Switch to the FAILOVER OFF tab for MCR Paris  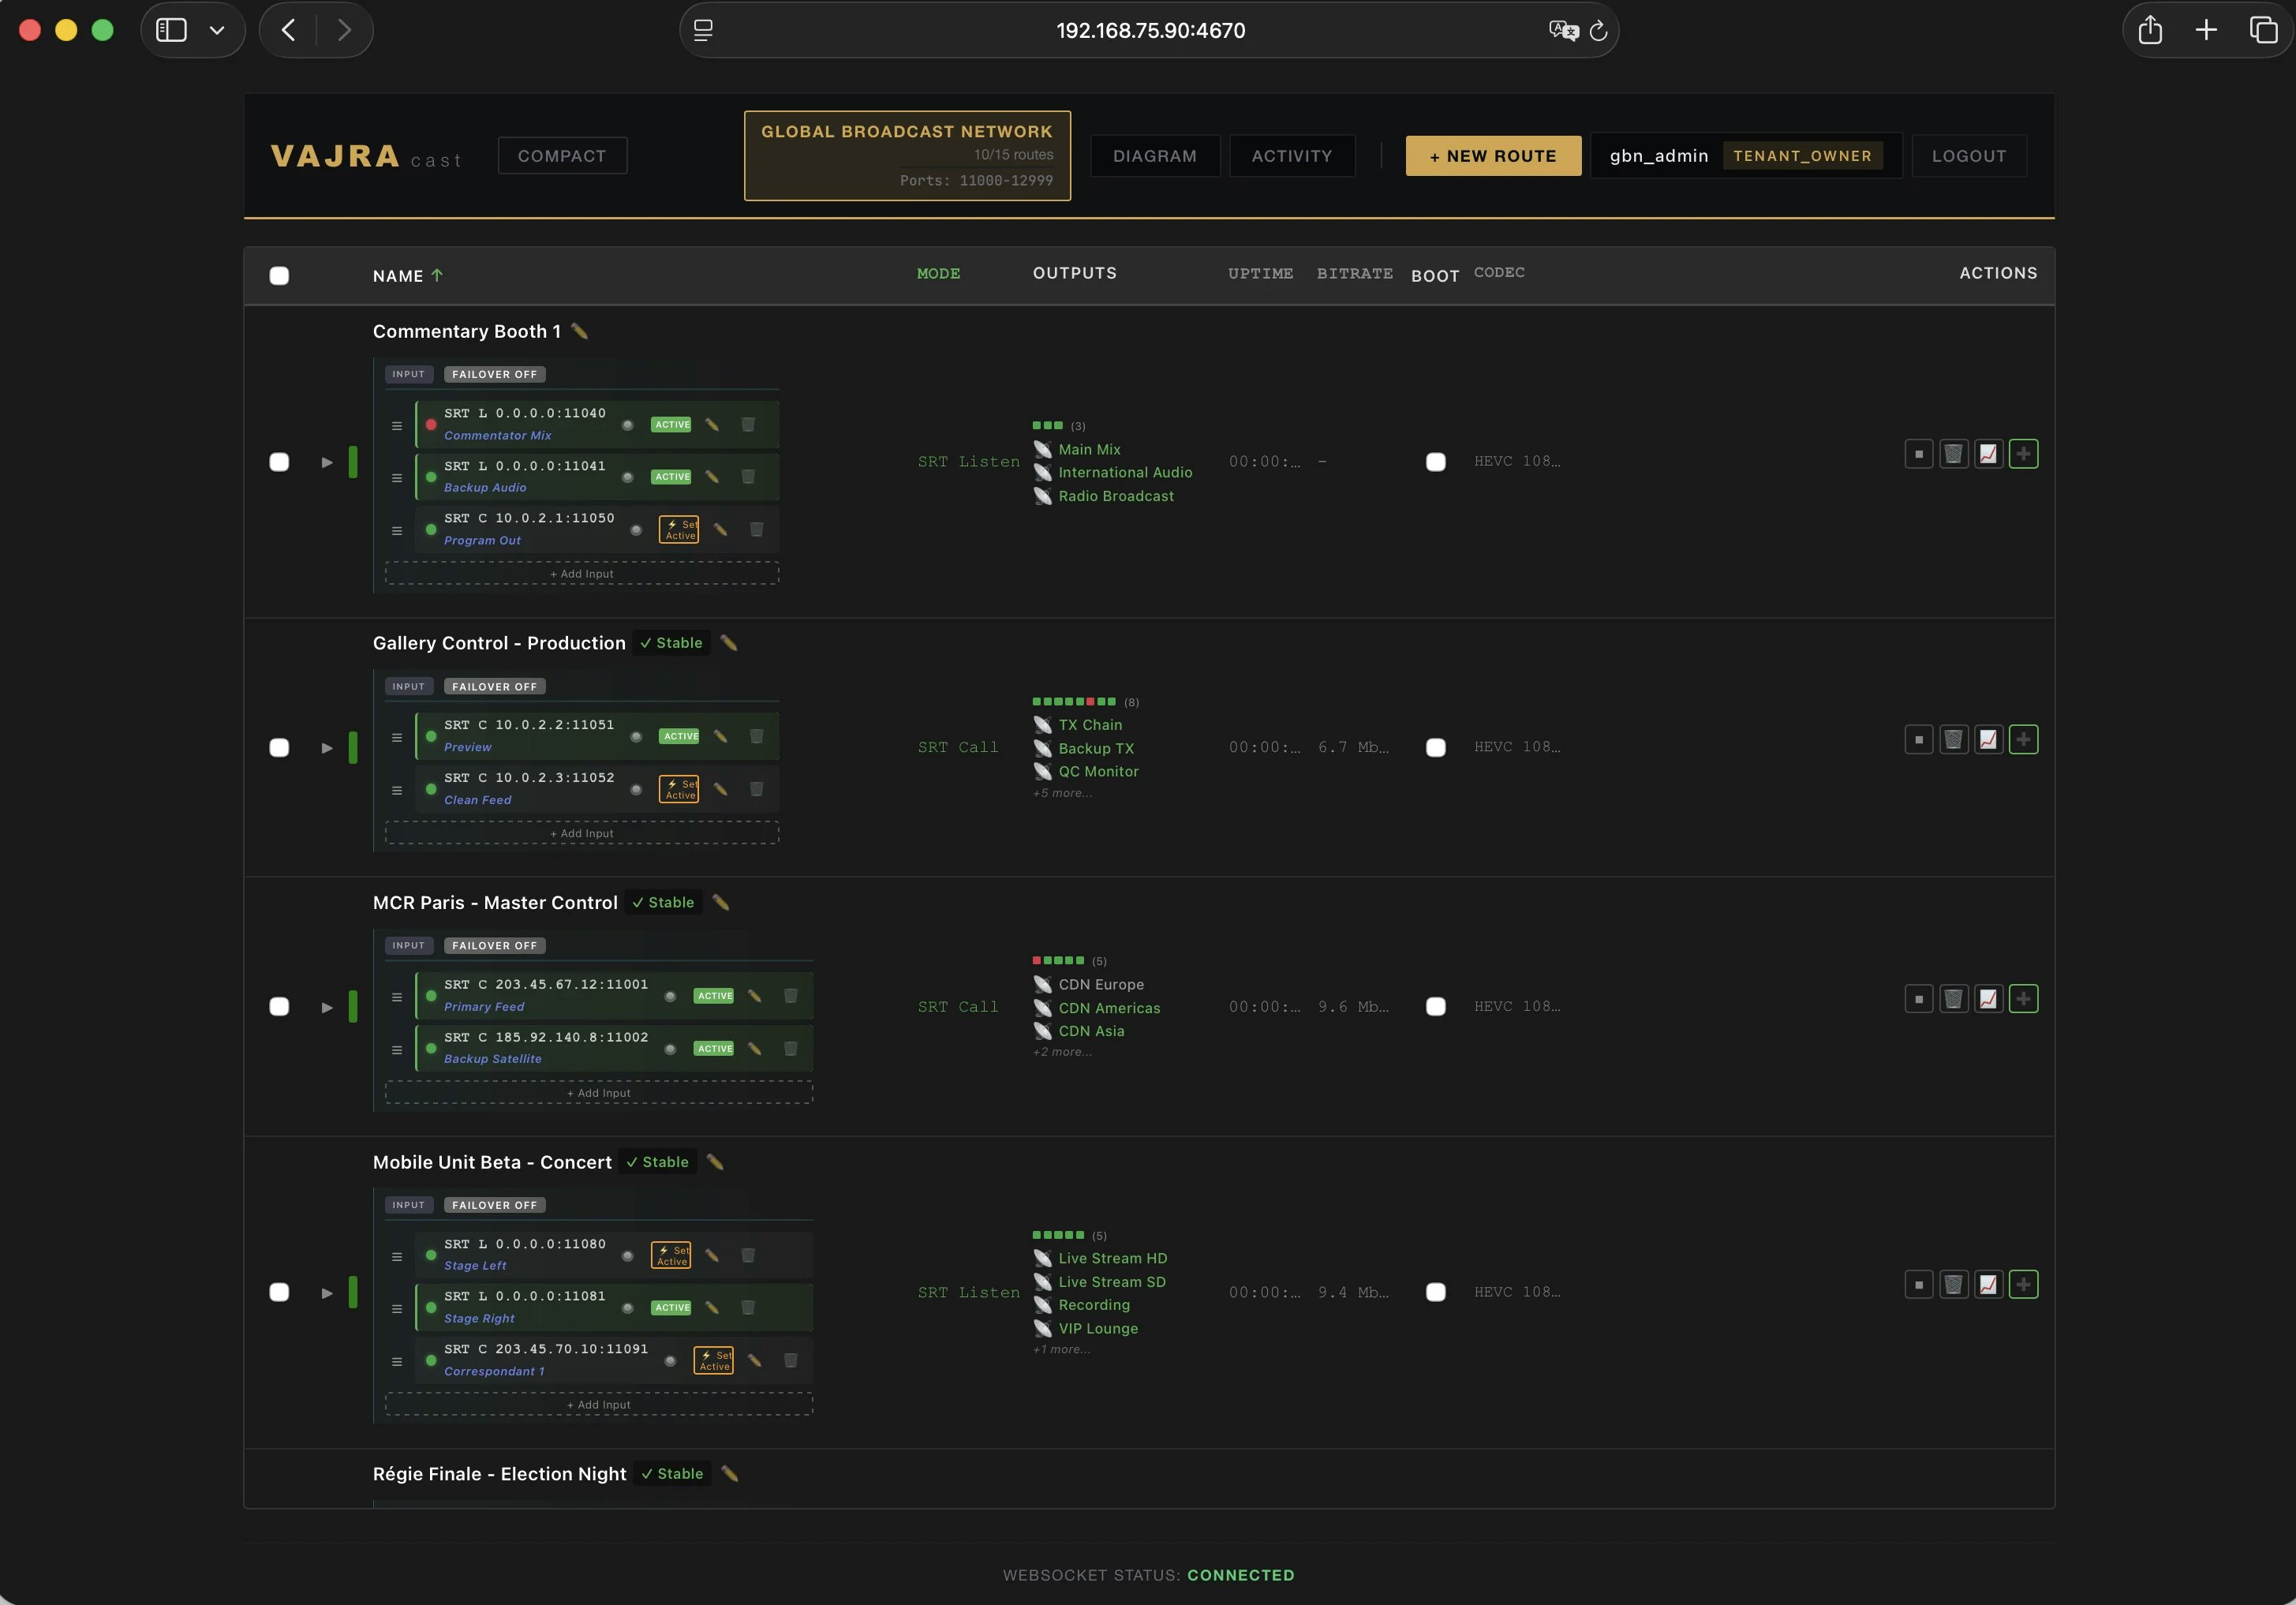[x=494, y=945]
